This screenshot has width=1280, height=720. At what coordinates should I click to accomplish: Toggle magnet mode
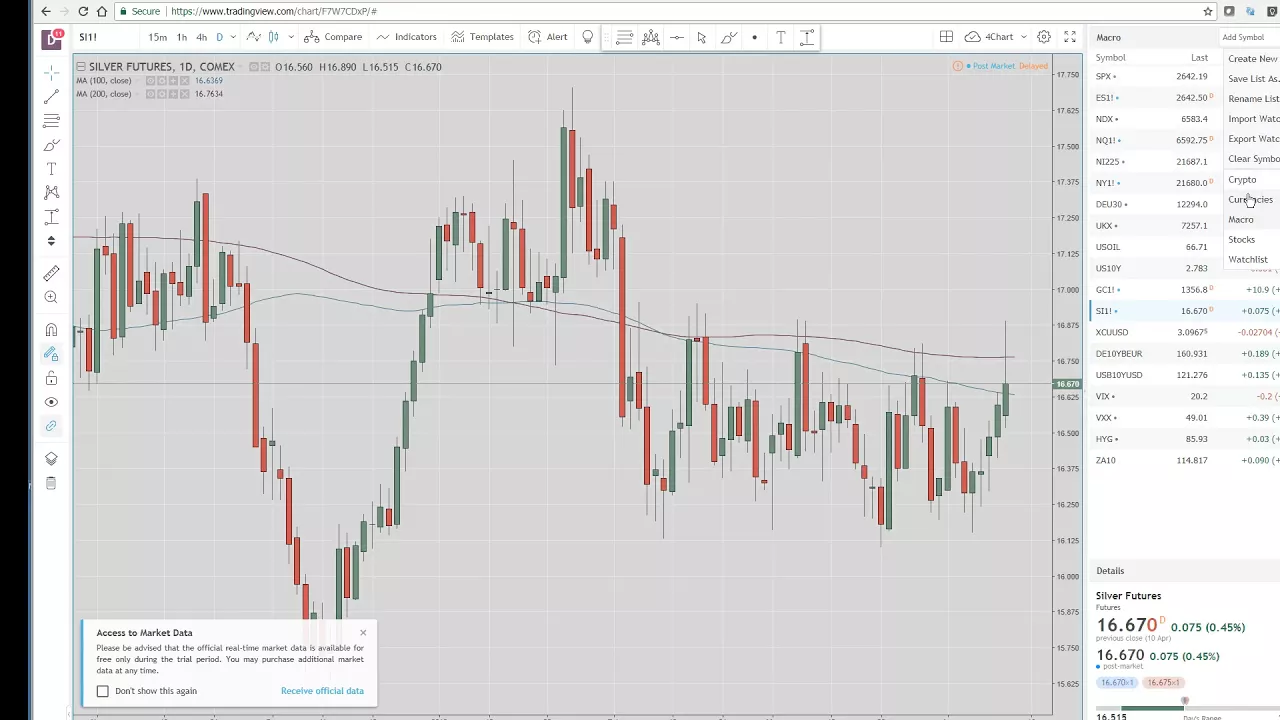point(51,330)
